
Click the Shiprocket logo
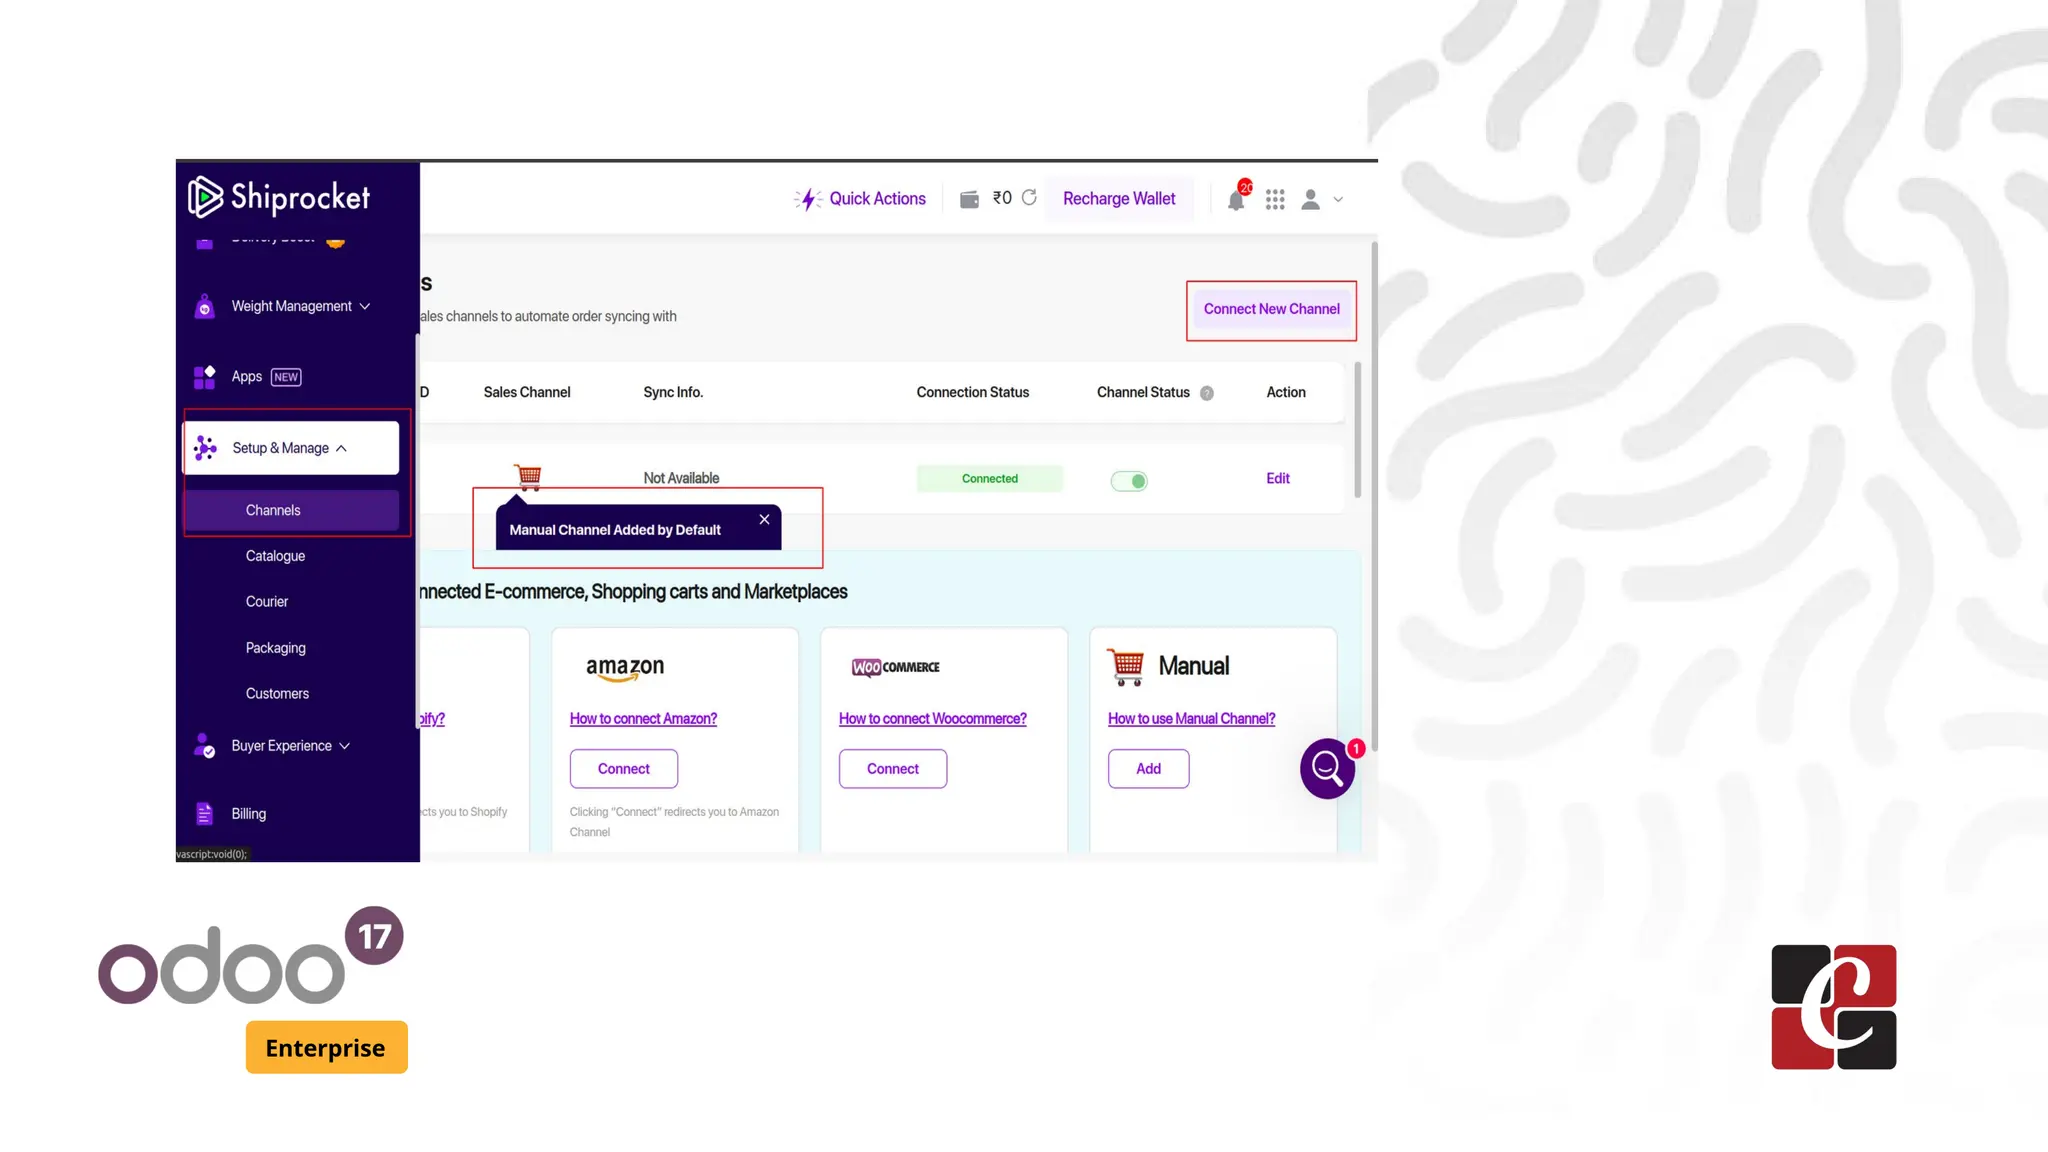tap(279, 197)
